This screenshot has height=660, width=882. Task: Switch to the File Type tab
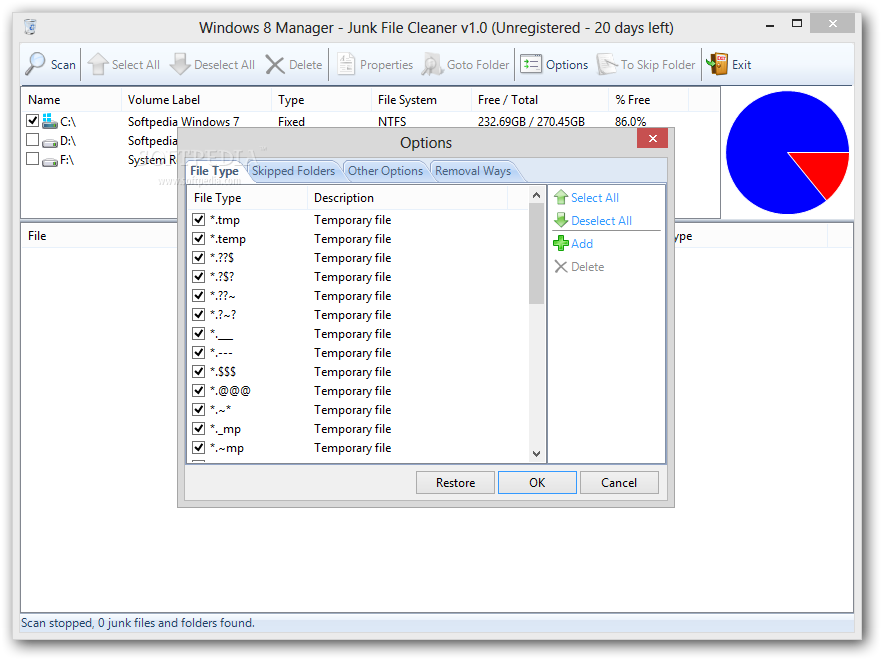pos(214,170)
